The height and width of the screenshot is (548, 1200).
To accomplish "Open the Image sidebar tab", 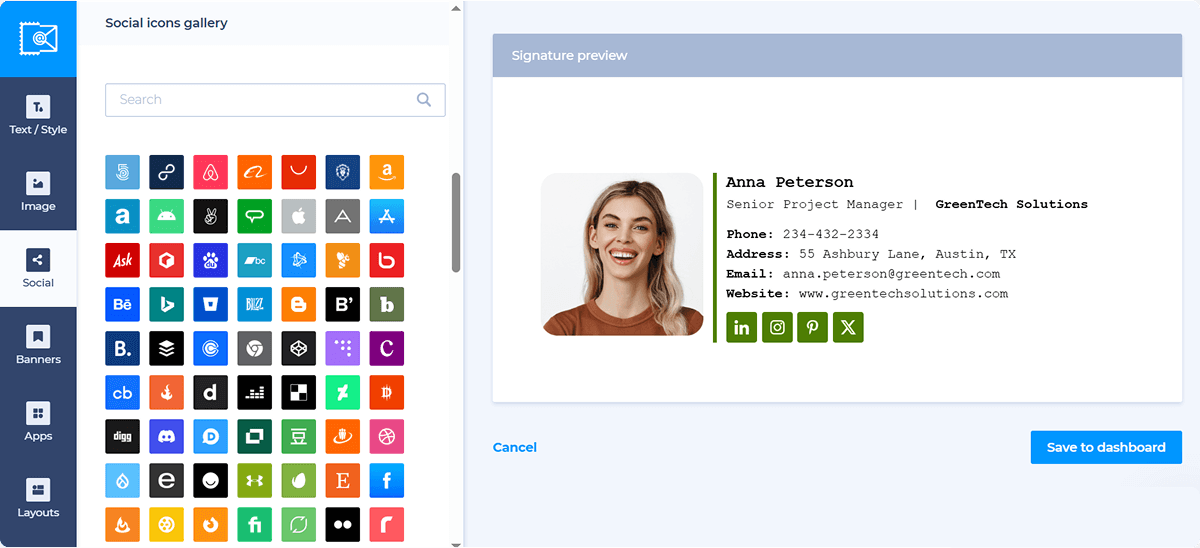I will pyautogui.click(x=38, y=193).
